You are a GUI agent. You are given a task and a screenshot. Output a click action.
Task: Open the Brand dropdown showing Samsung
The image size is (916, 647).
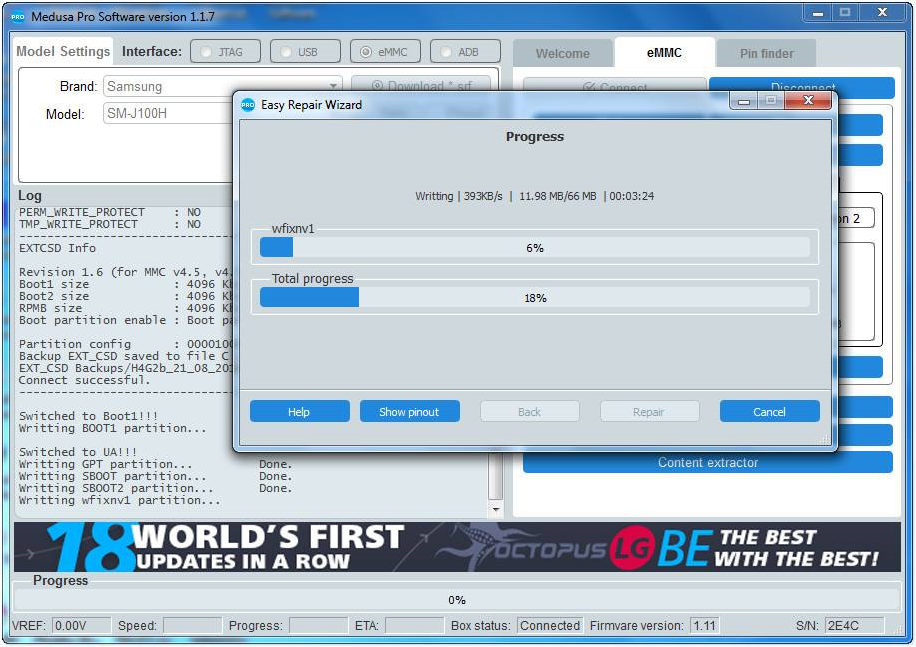pos(222,86)
